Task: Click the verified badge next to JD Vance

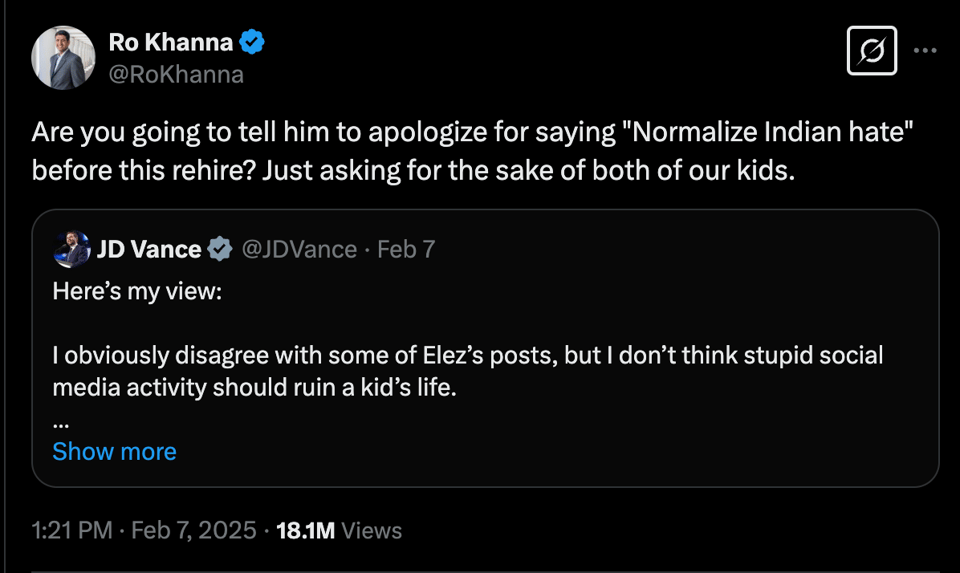Action: 219,249
